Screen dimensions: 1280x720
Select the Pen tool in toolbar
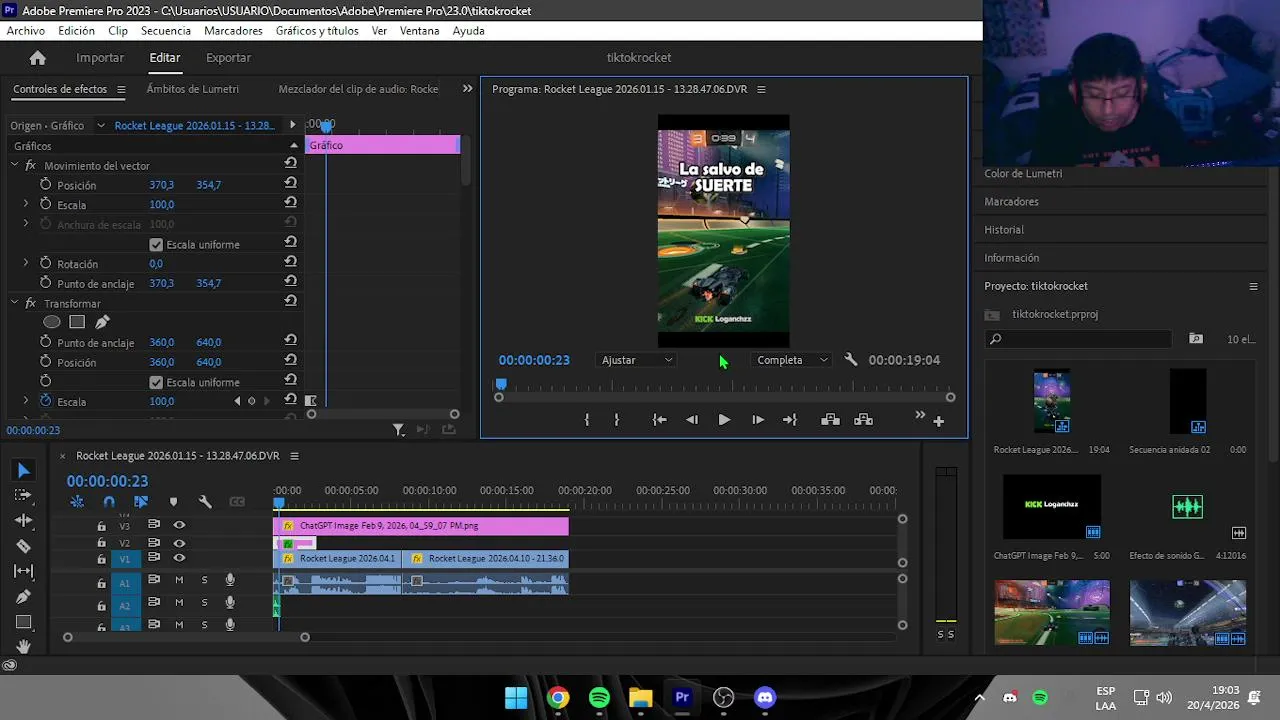pyautogui.click(x=24, y=596)
